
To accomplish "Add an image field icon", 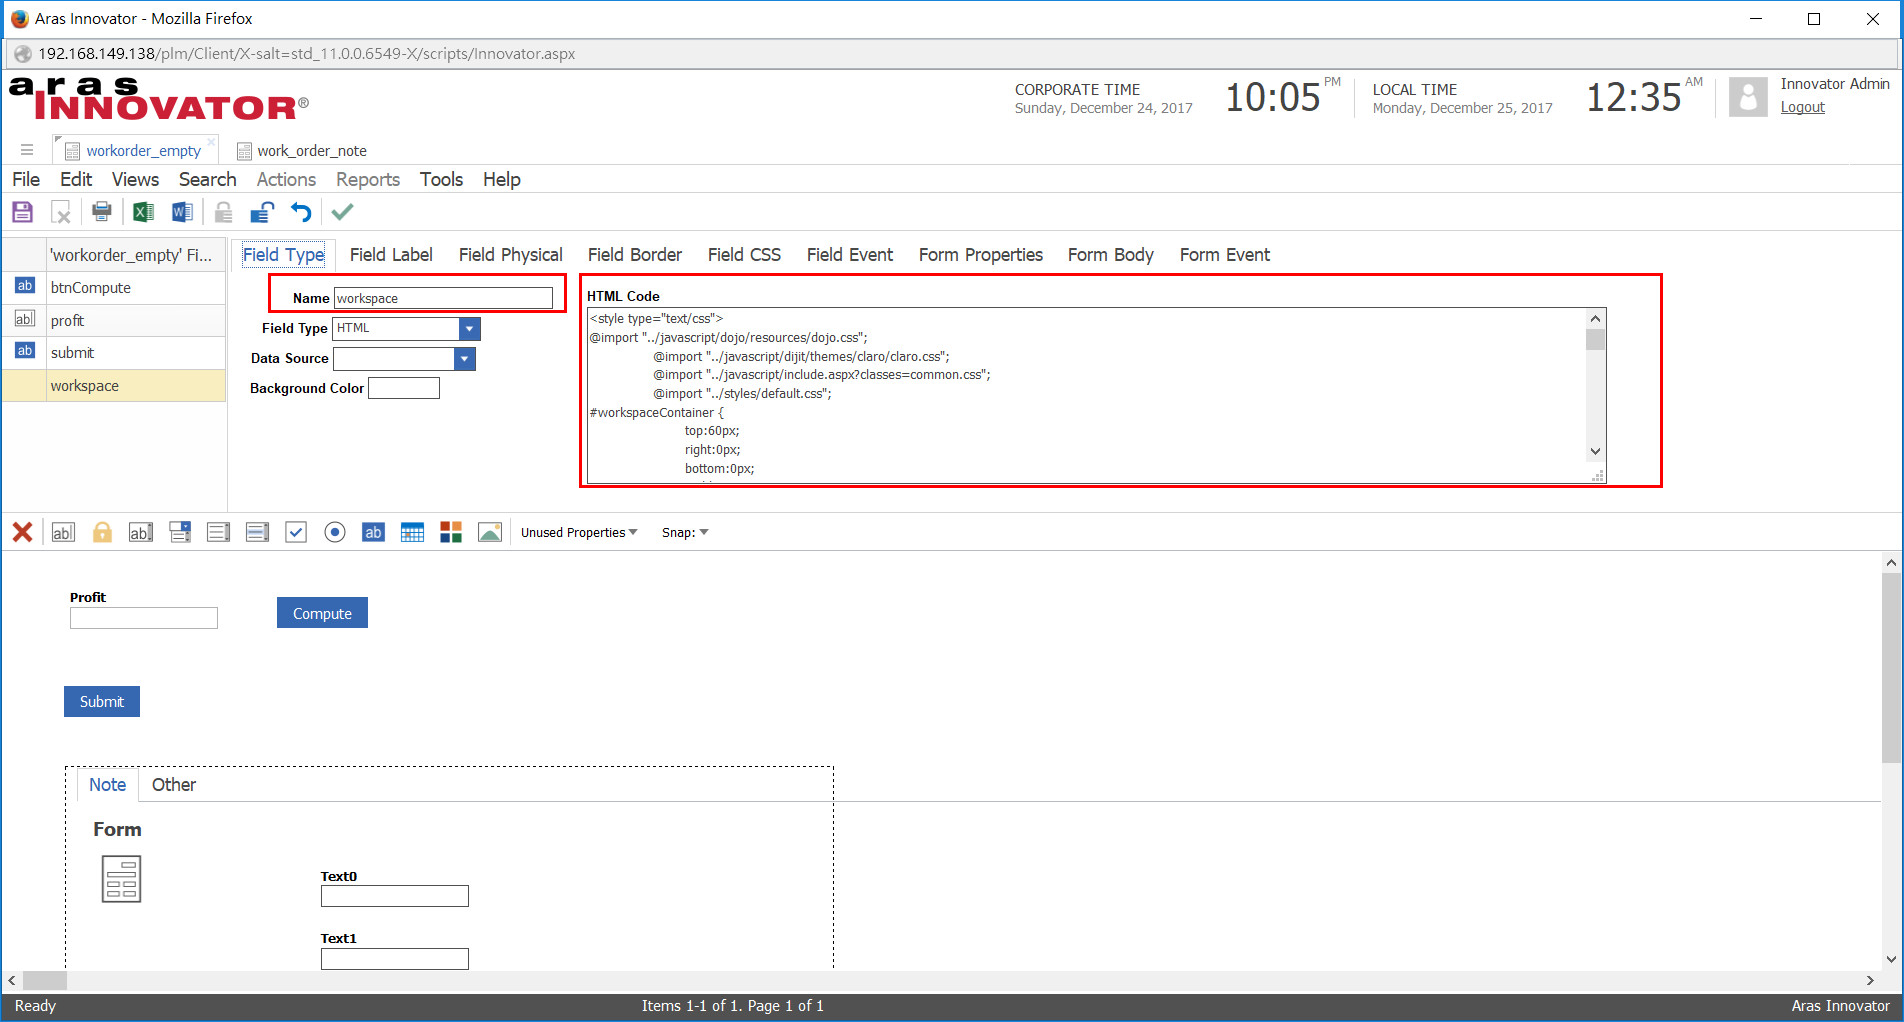I will pyautogui.click(x=490, y=532).
